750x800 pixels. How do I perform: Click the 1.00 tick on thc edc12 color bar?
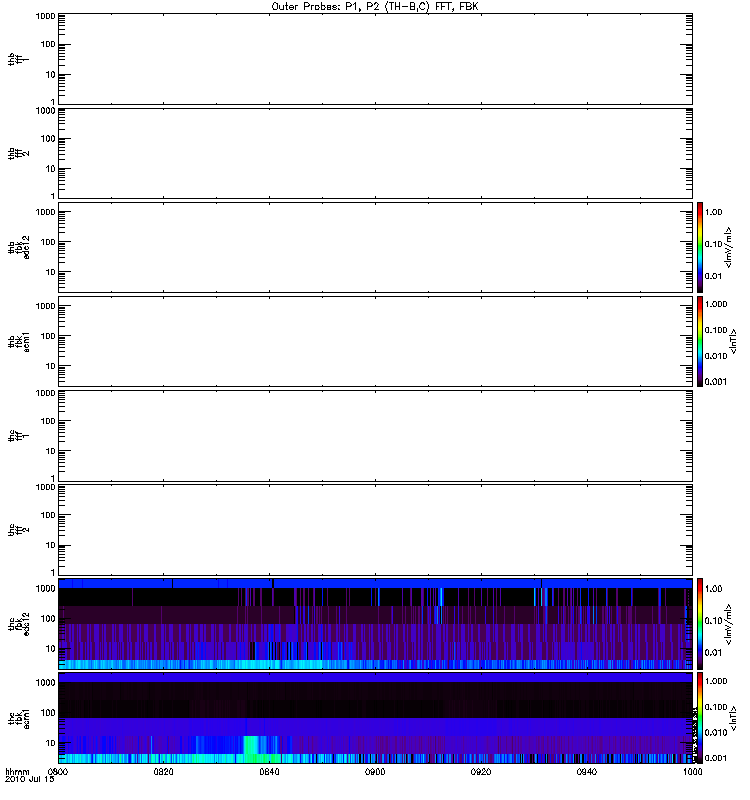713,589
